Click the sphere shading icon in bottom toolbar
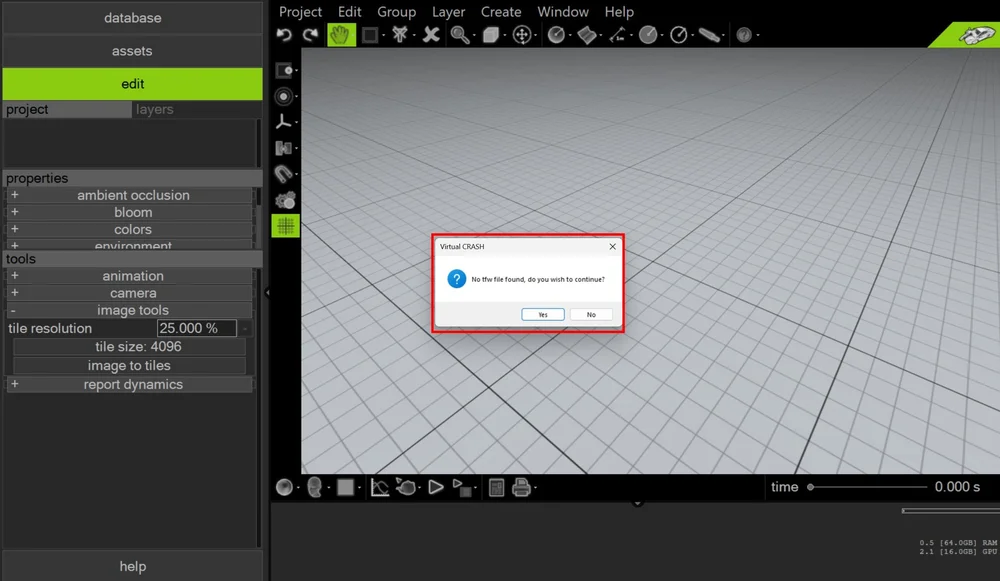Viewport: 1000px width, 581px height. pos(284,487)
